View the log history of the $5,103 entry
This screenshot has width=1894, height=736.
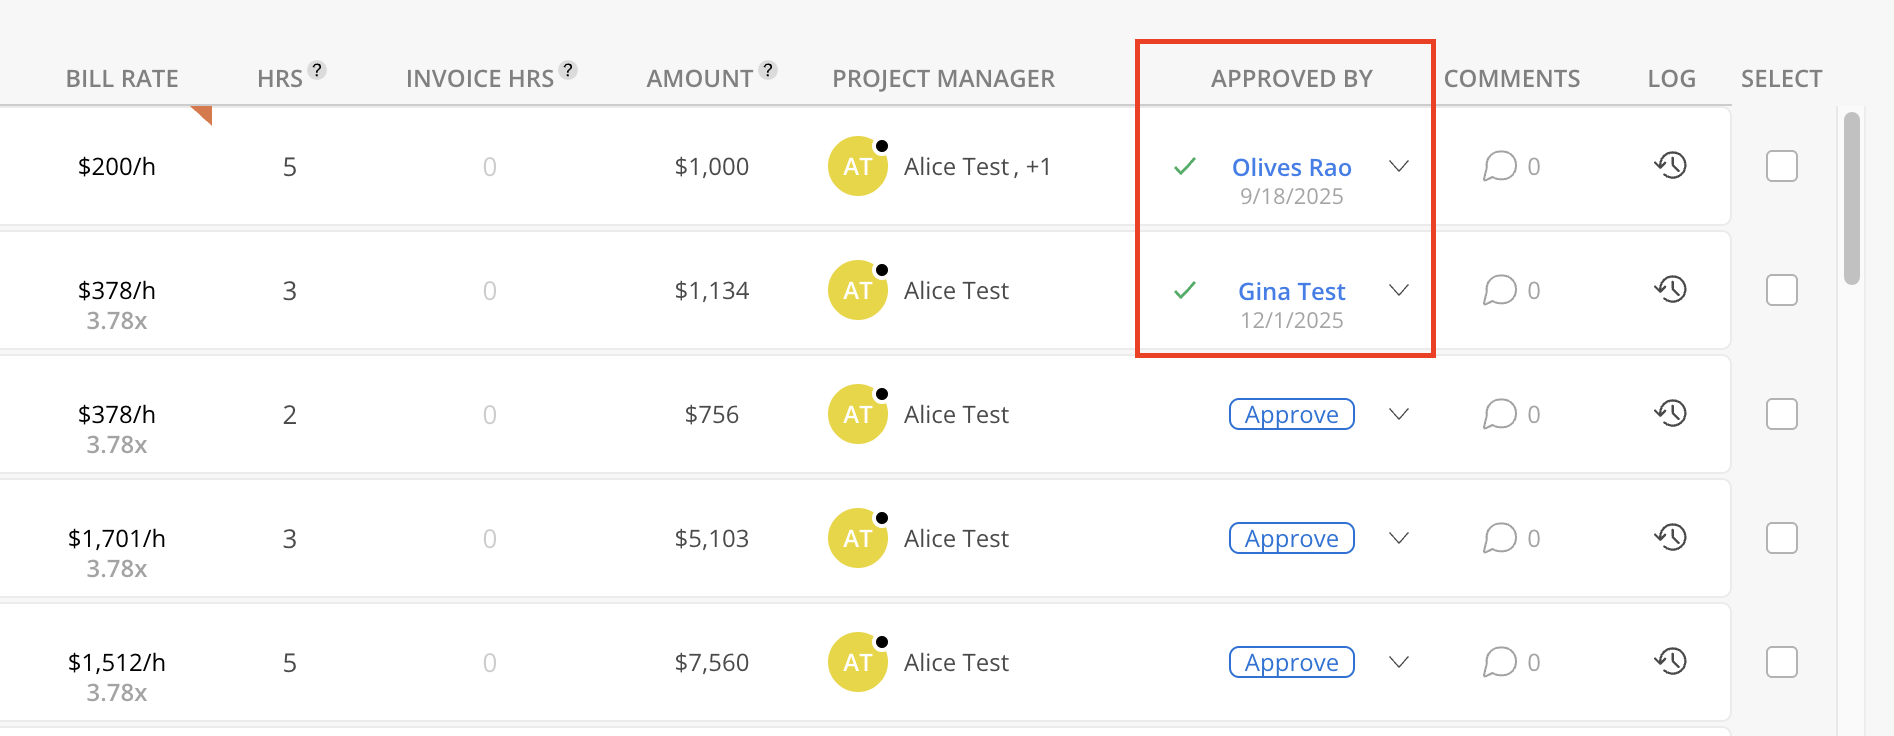(x=1670, y=537)
